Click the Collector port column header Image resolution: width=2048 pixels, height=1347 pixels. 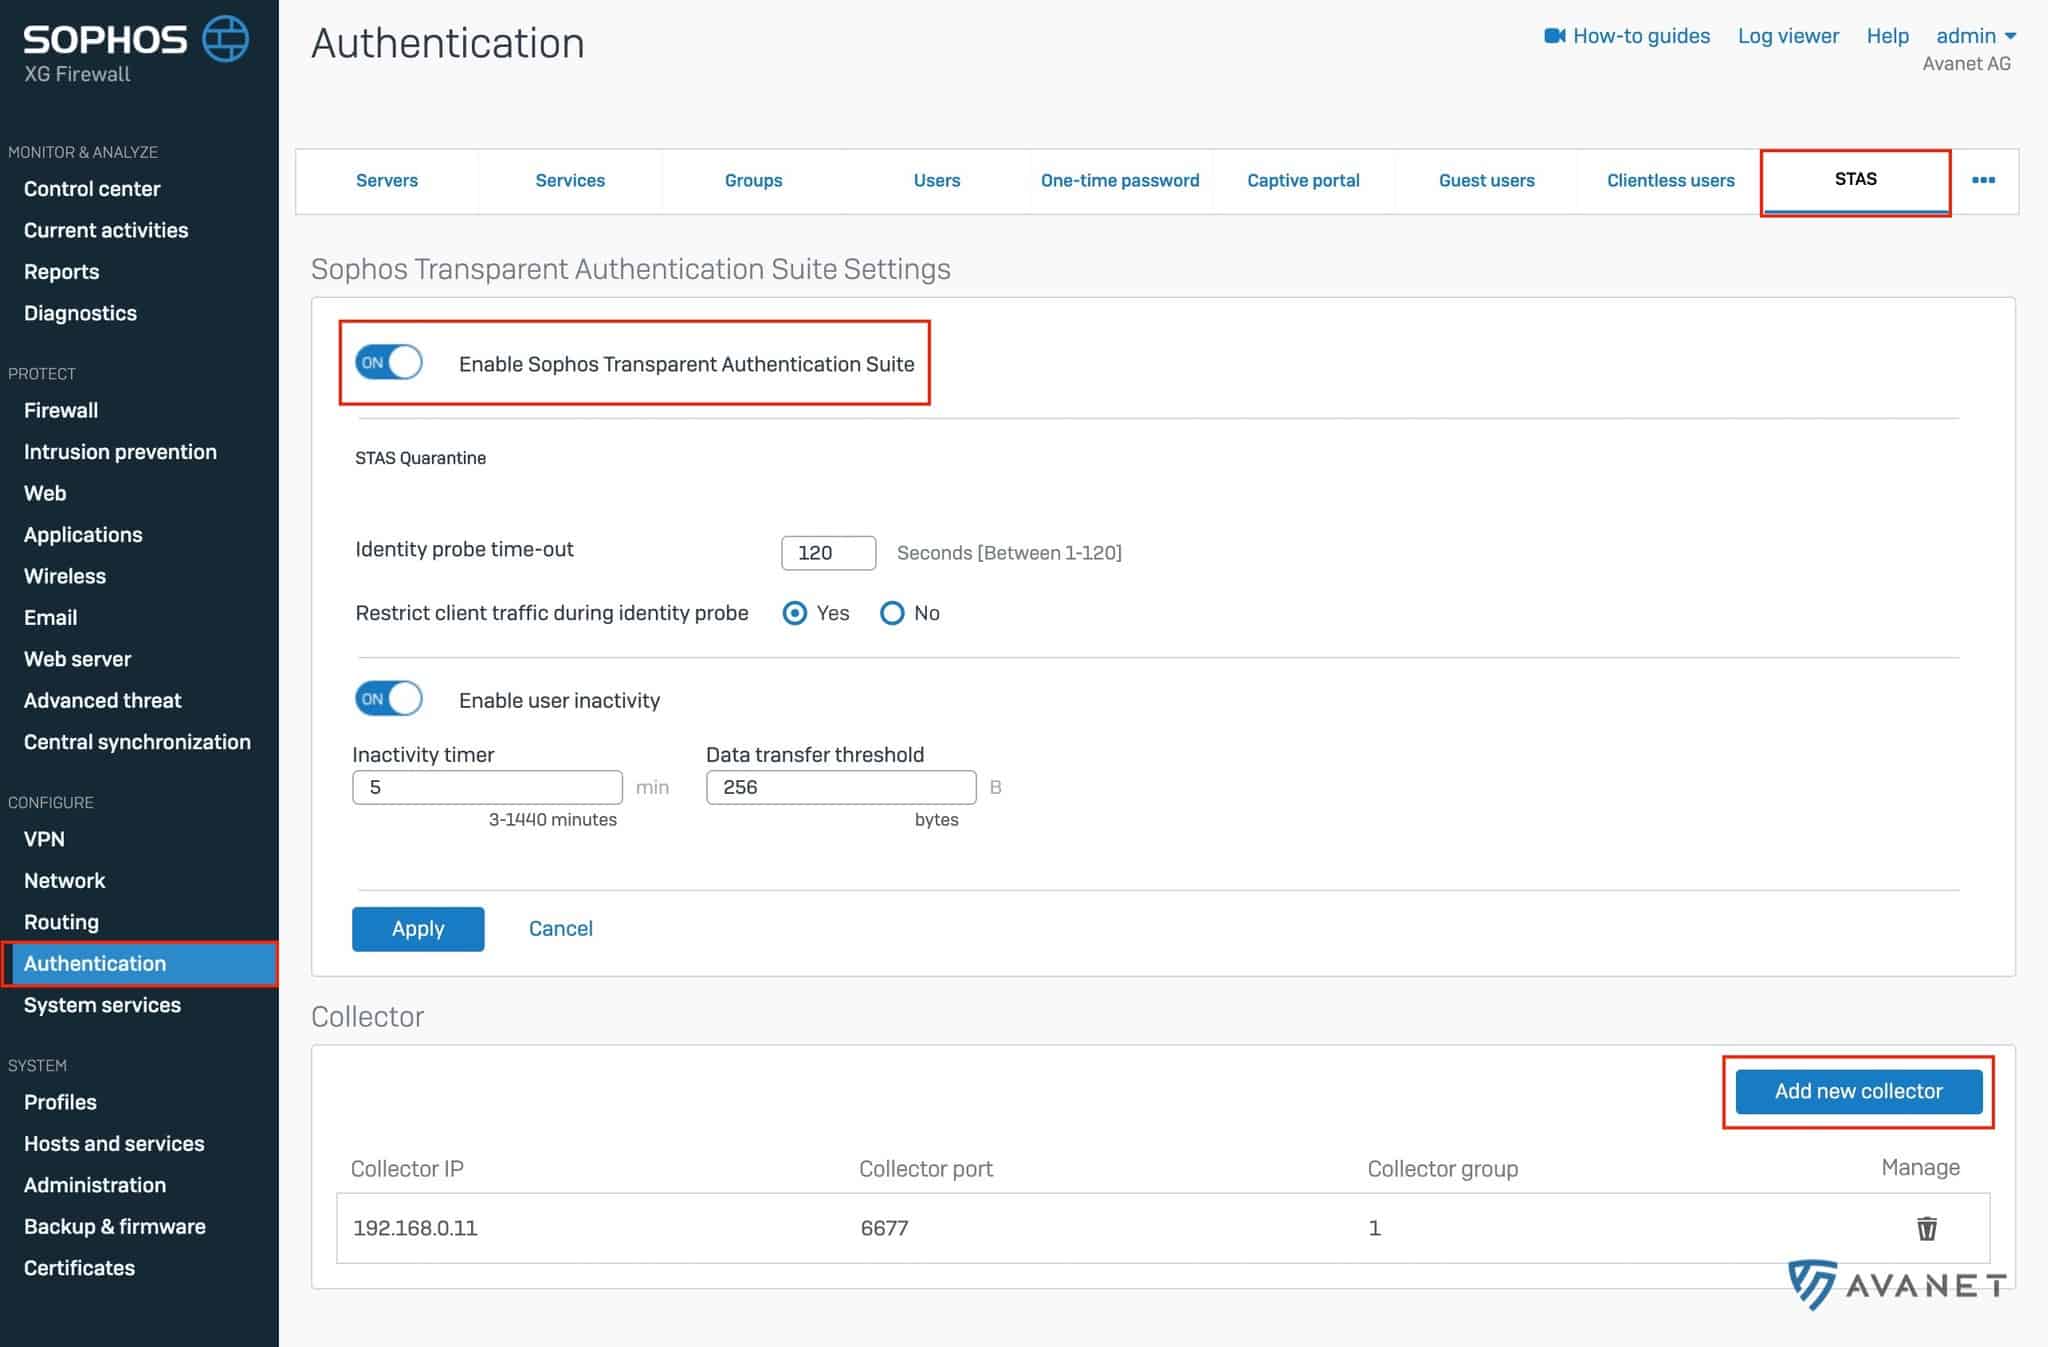click(926, 1169)
